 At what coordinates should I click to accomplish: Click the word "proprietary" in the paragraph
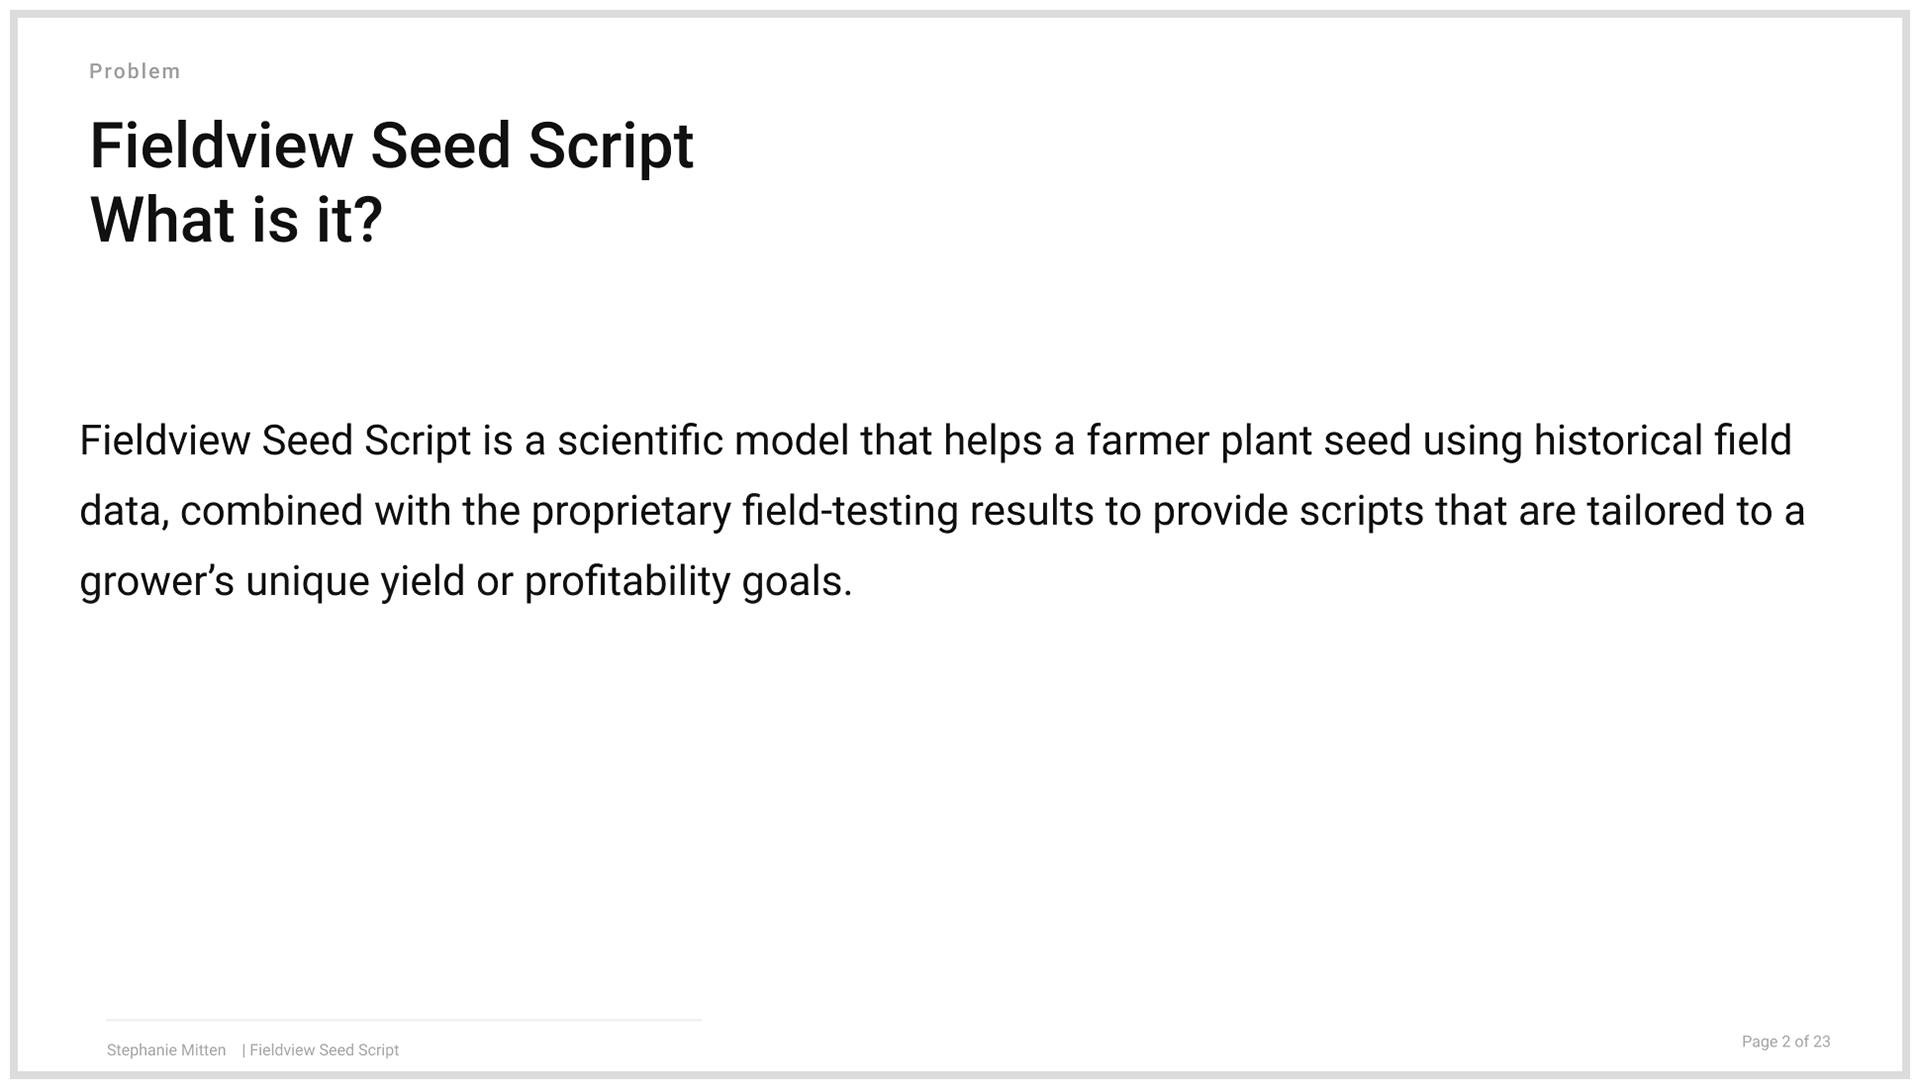coord(631,512)
